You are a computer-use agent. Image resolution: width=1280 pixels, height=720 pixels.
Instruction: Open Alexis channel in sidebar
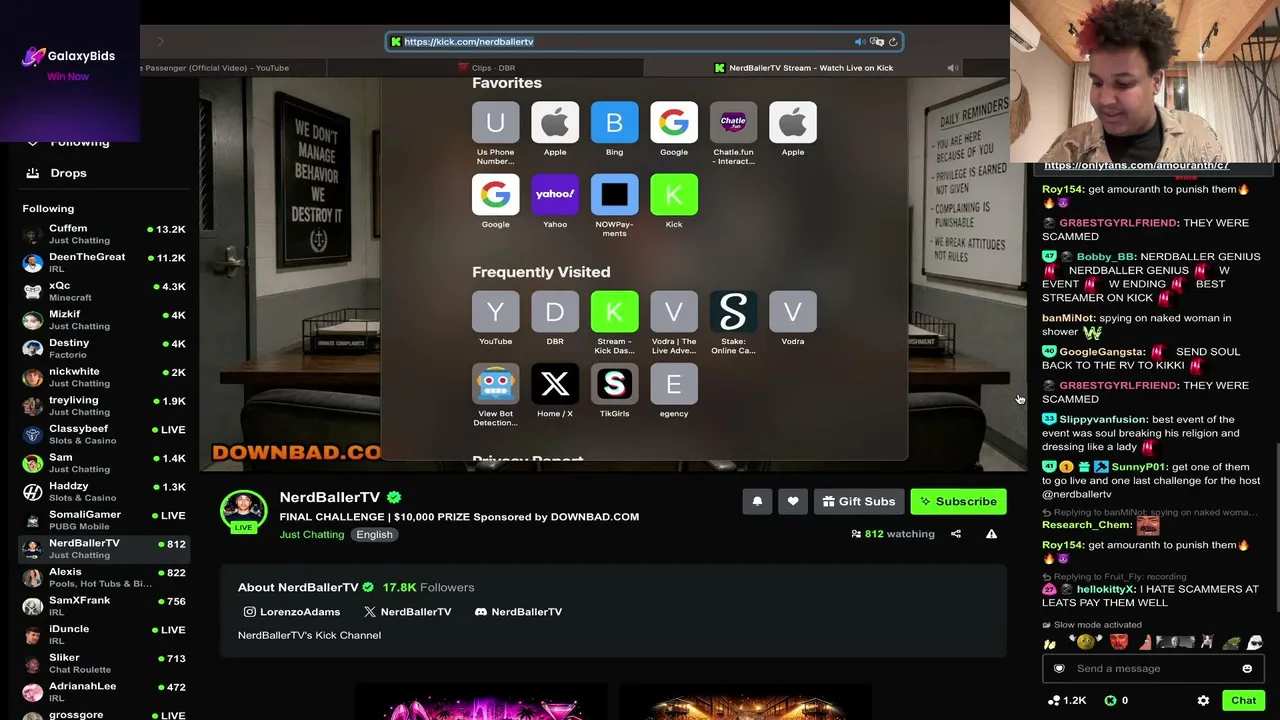tap(104, 577)
